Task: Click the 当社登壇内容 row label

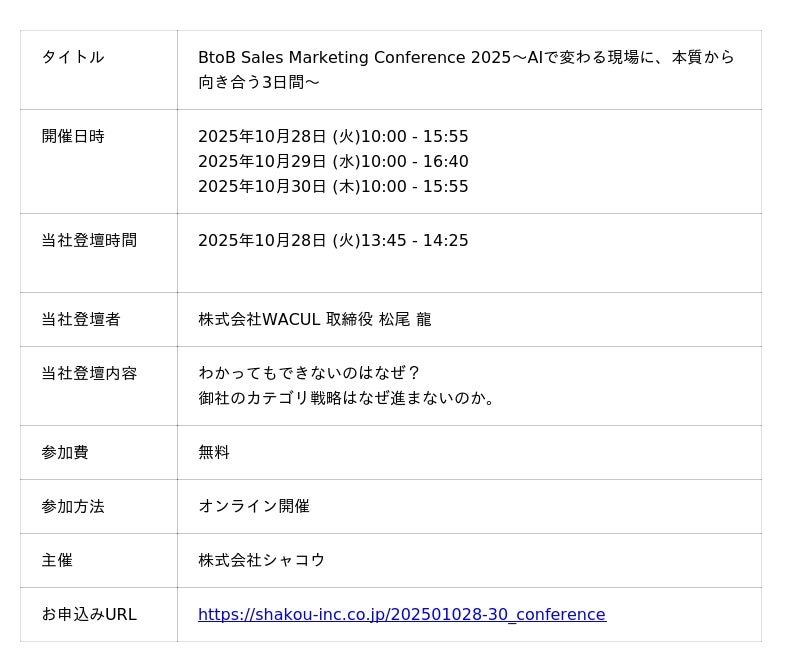Action: click(x=89, y=373)
